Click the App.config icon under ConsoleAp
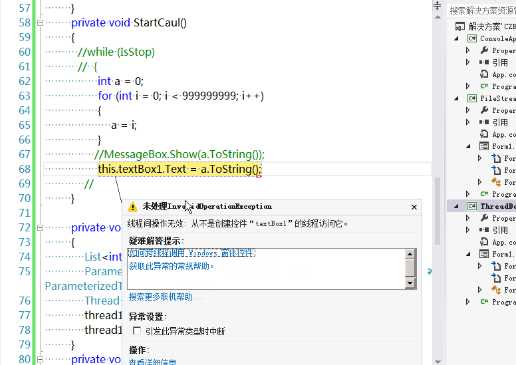Screen dimensions: 516x365 (484, 74)
